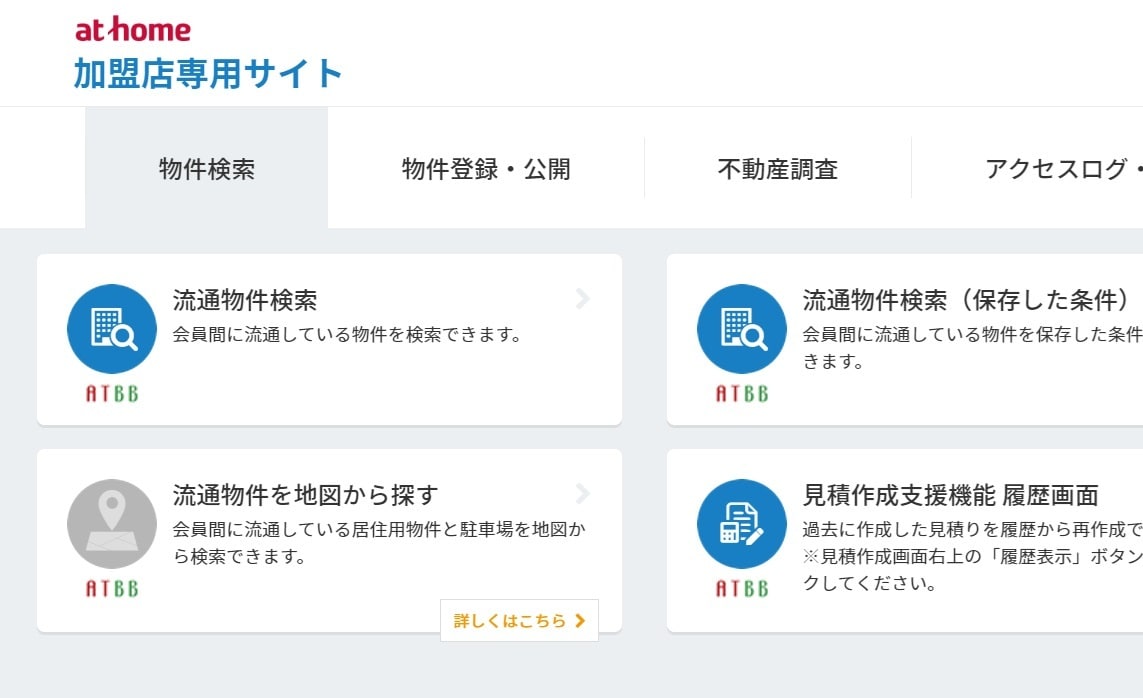The width and height of the screenshot is (1143, 698).
Task: Click the gray map pin icon
Action: (x=112, y=524)
